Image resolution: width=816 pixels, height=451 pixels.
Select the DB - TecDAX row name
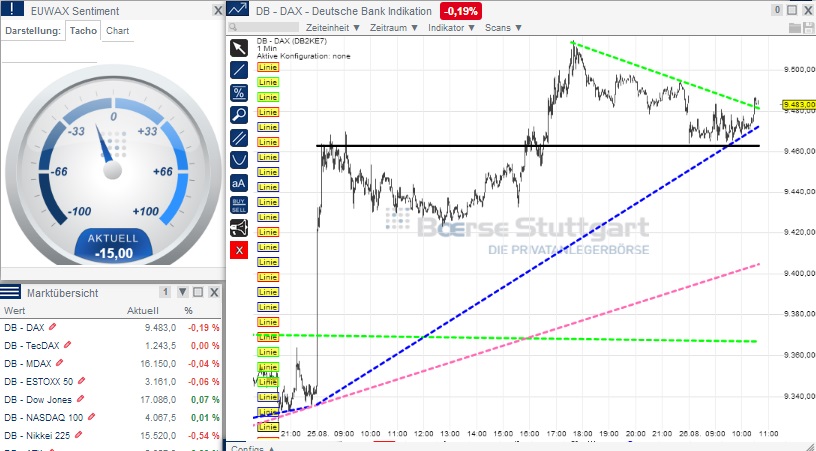pos(32,345)
